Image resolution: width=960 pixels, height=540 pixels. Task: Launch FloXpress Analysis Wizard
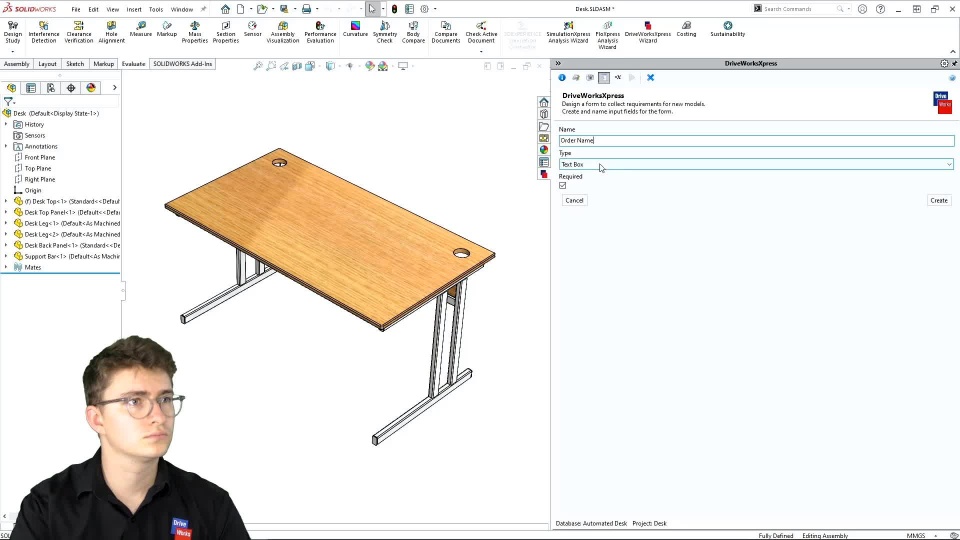(607, 35)
